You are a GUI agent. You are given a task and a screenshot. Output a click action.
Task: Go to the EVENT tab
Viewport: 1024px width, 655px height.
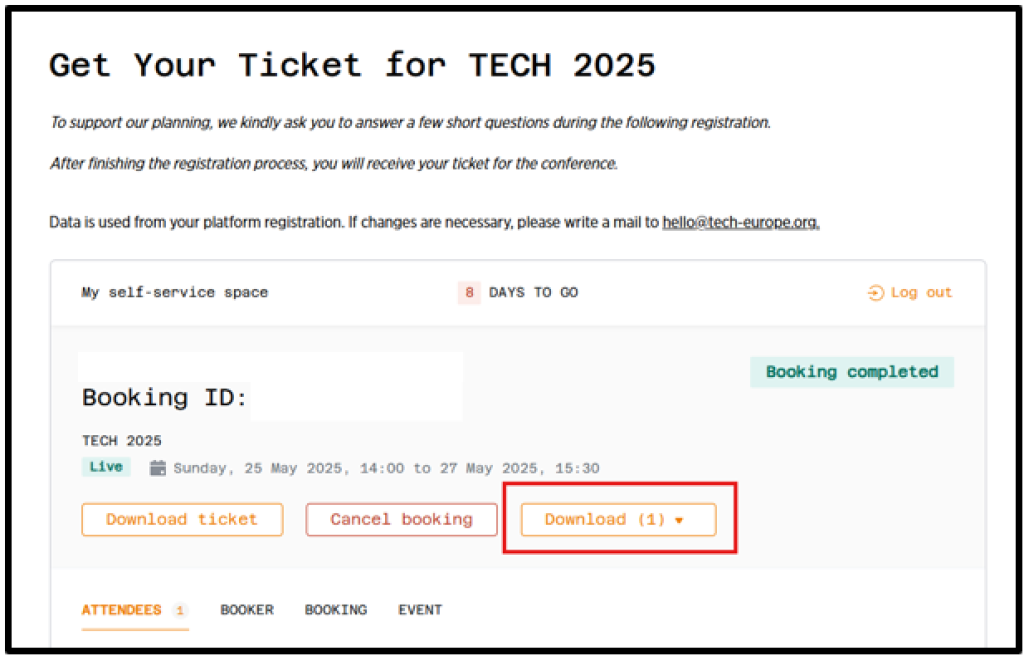[420, 610]
